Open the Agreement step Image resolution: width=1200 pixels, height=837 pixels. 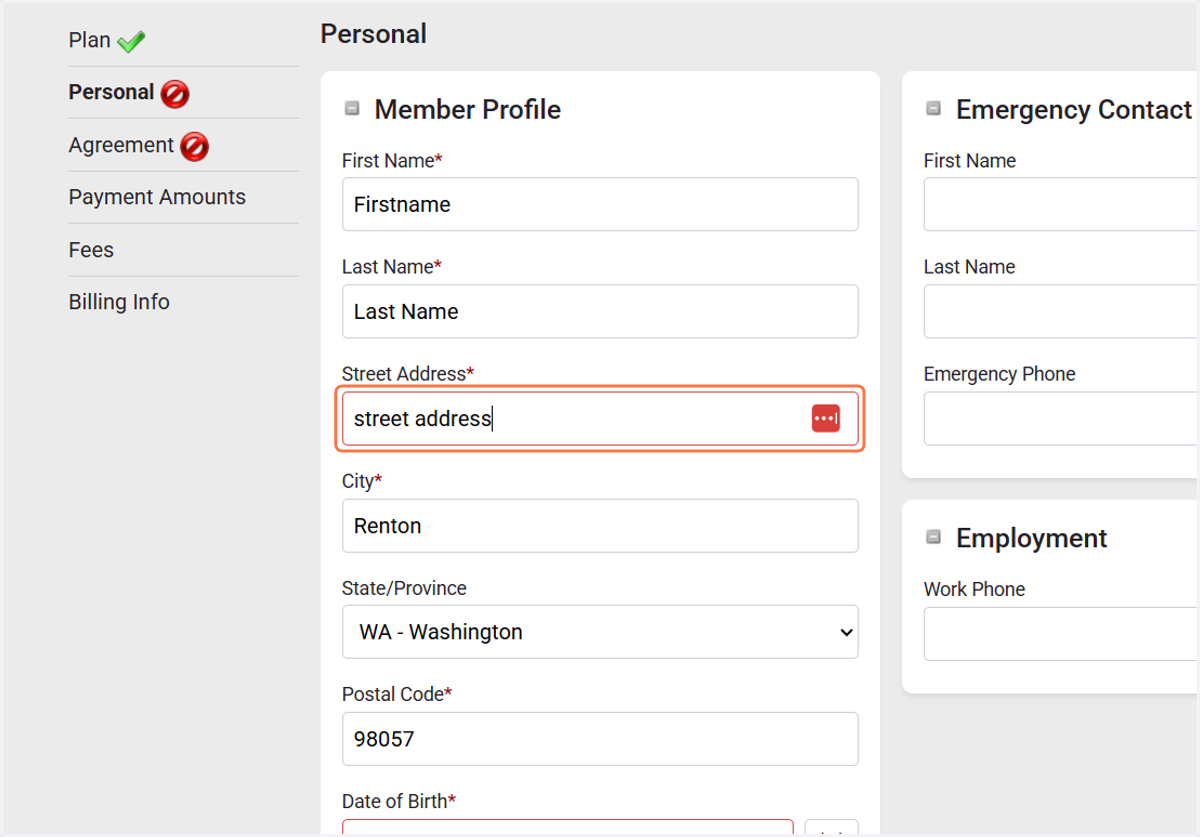click(x=121, y=145)
